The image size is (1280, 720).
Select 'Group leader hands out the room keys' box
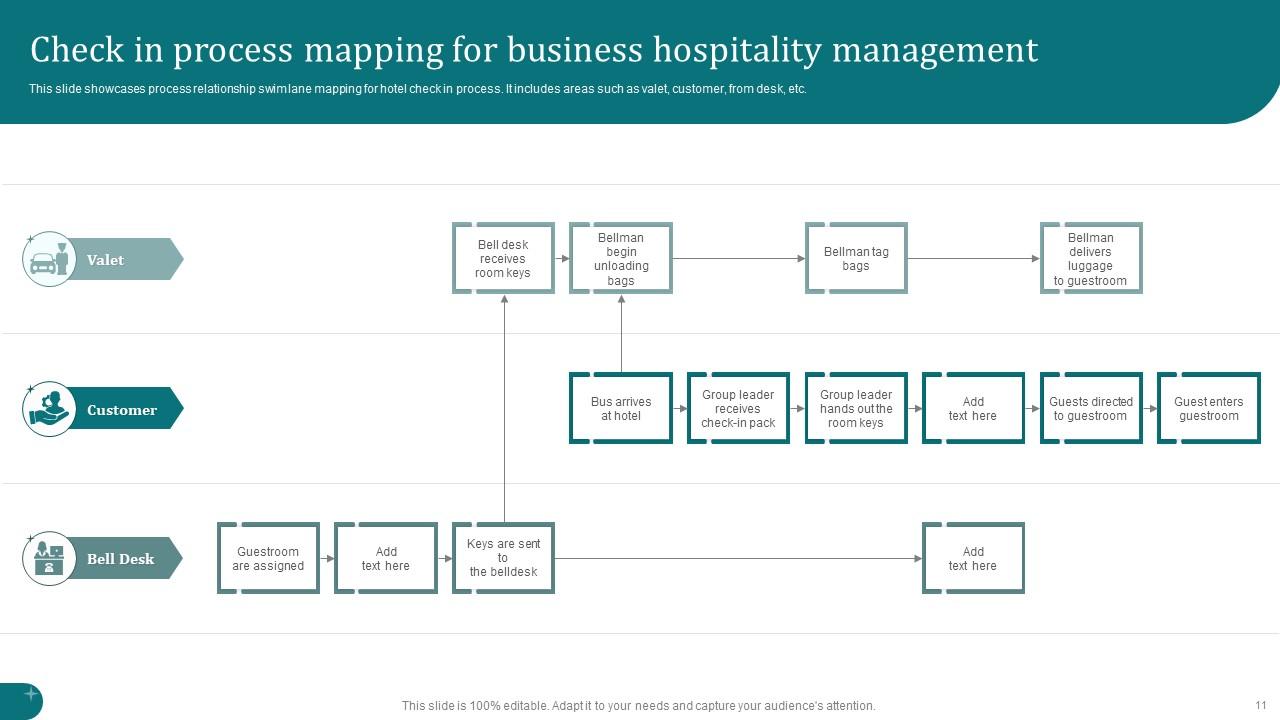click(x=856, y=408)
